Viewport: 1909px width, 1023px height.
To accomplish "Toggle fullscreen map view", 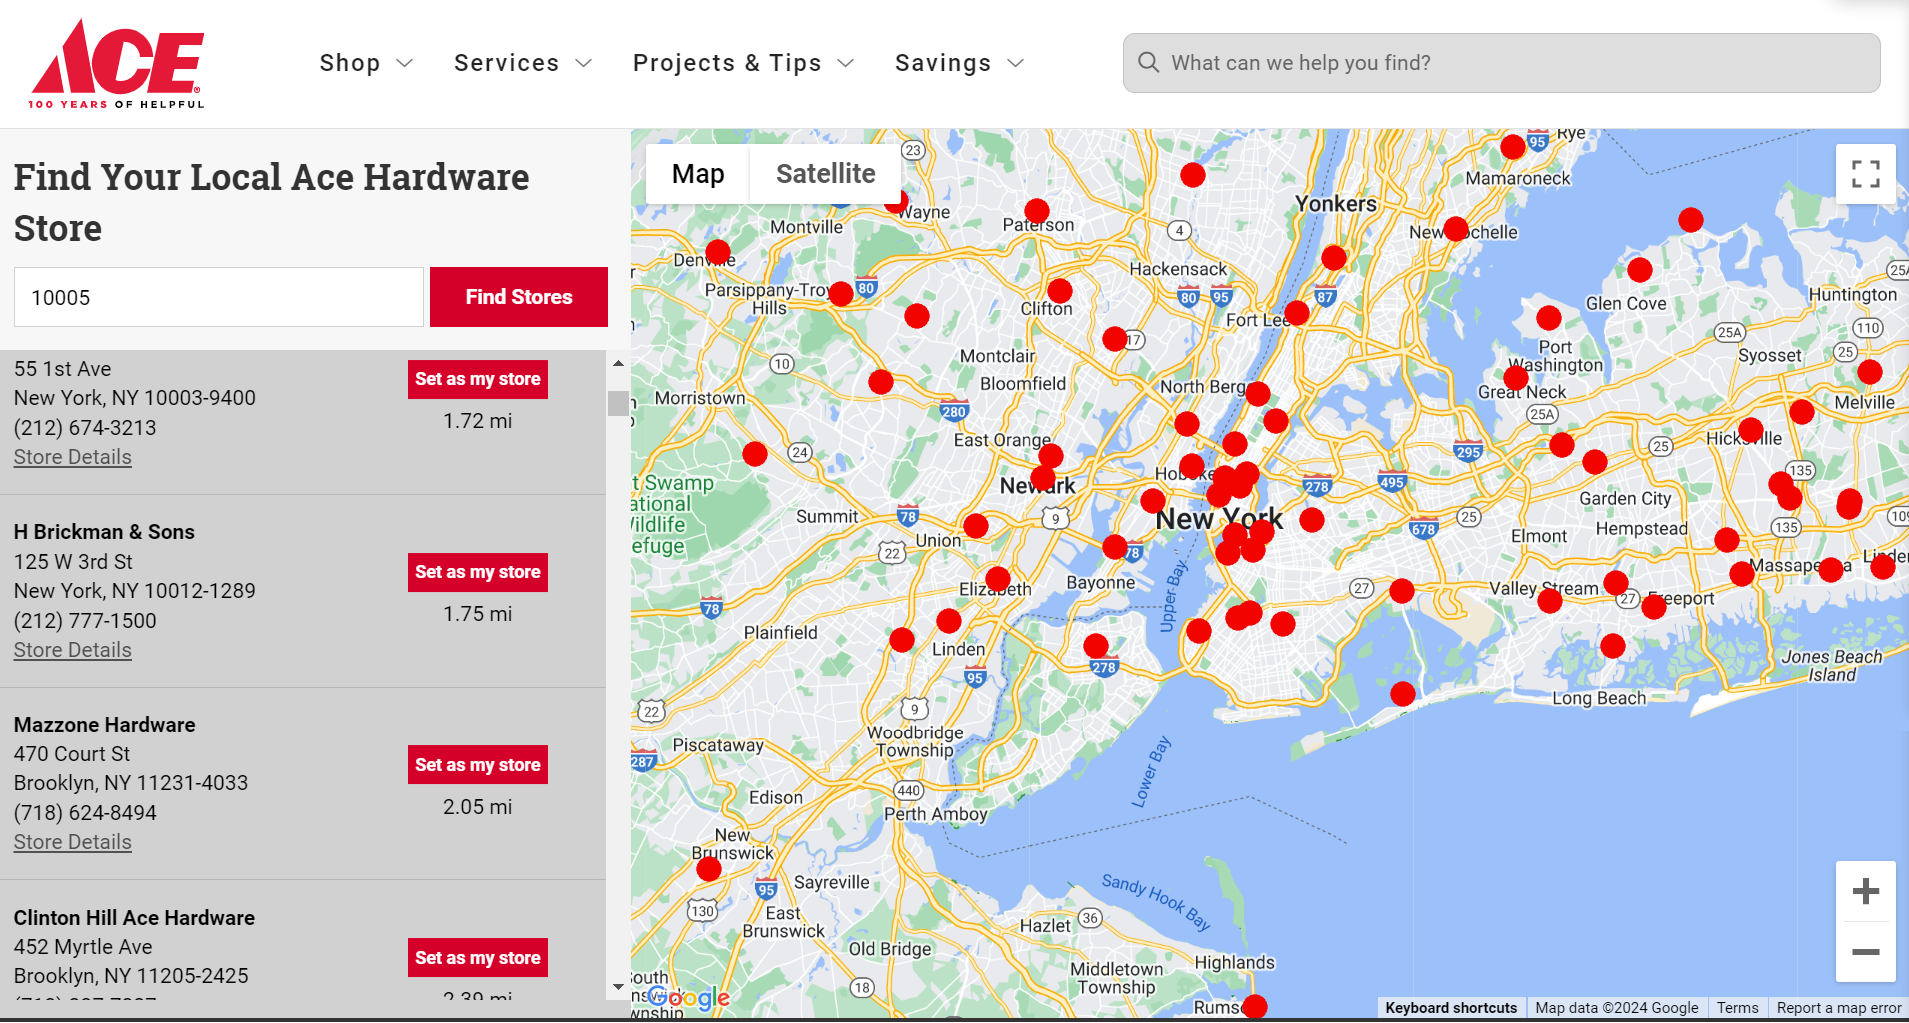I will 1865,174.
